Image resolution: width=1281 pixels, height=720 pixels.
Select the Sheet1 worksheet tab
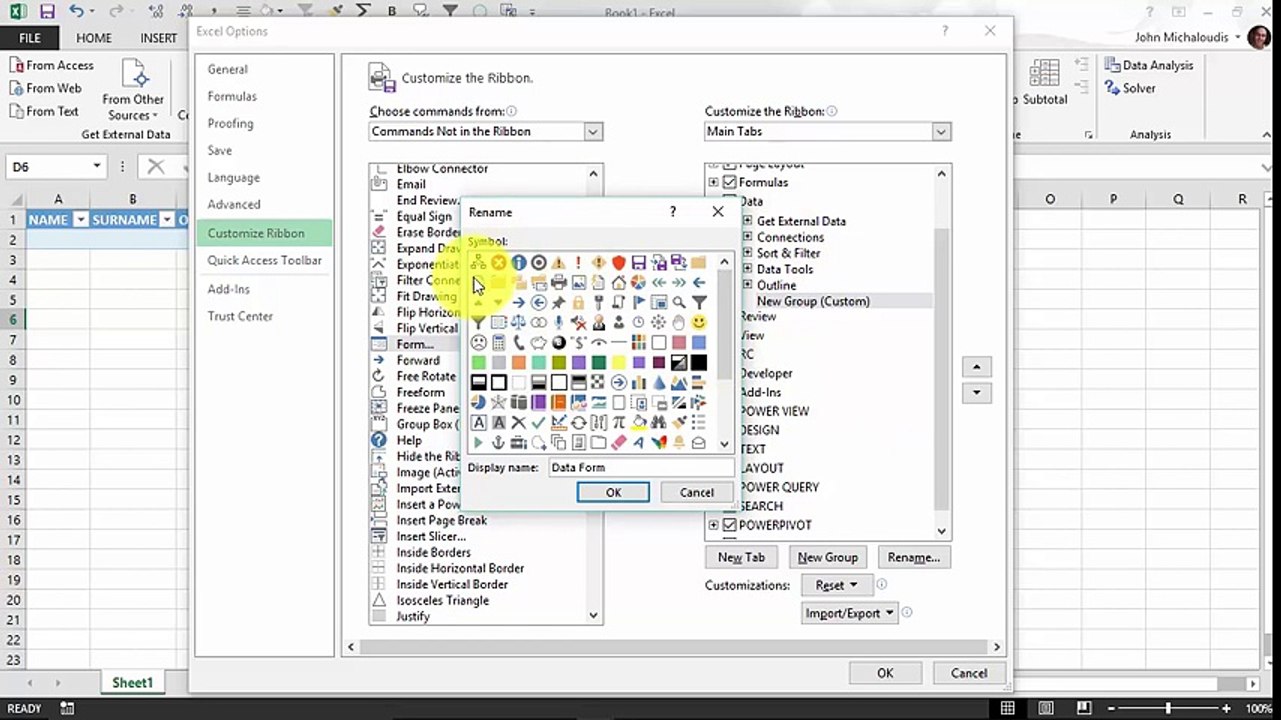pos(132,683)
